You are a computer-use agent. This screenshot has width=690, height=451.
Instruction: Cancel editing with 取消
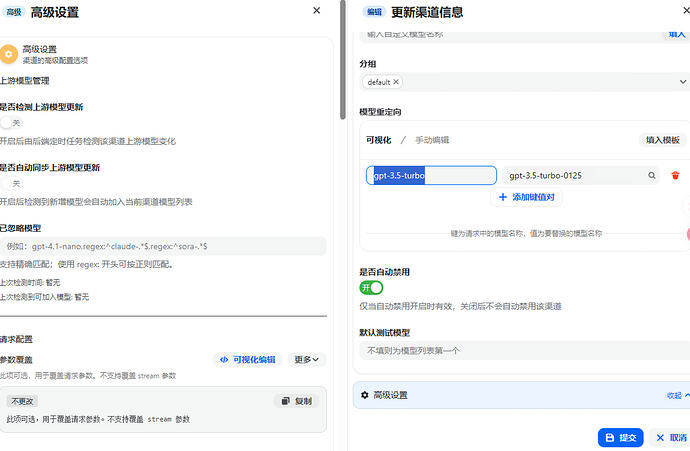671,437
